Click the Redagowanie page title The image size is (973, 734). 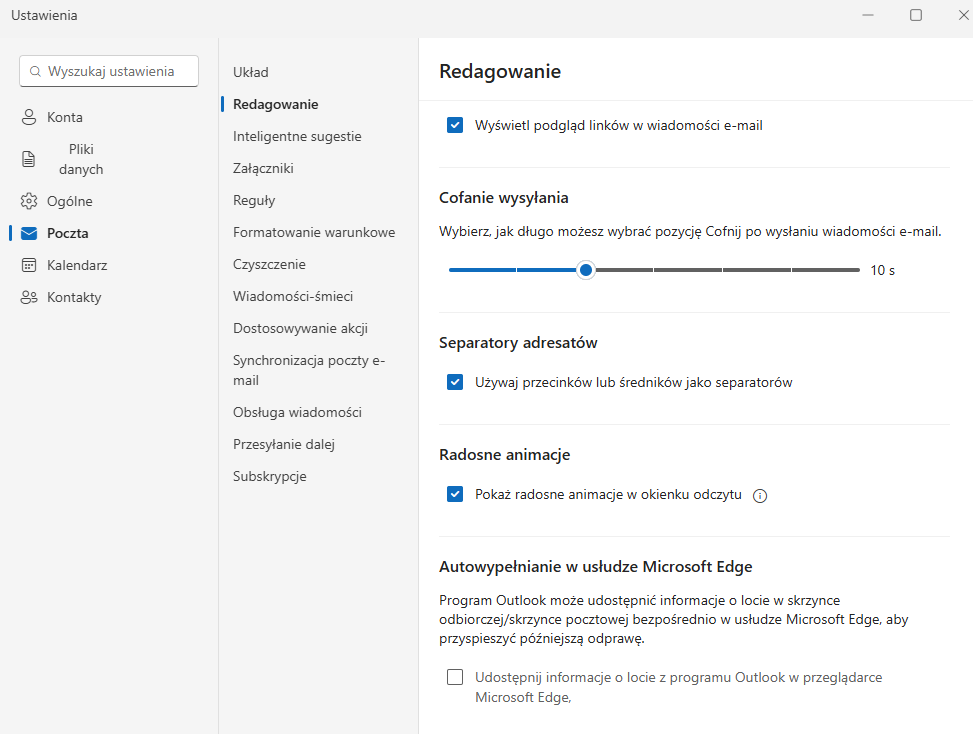(x=500, y=71)
